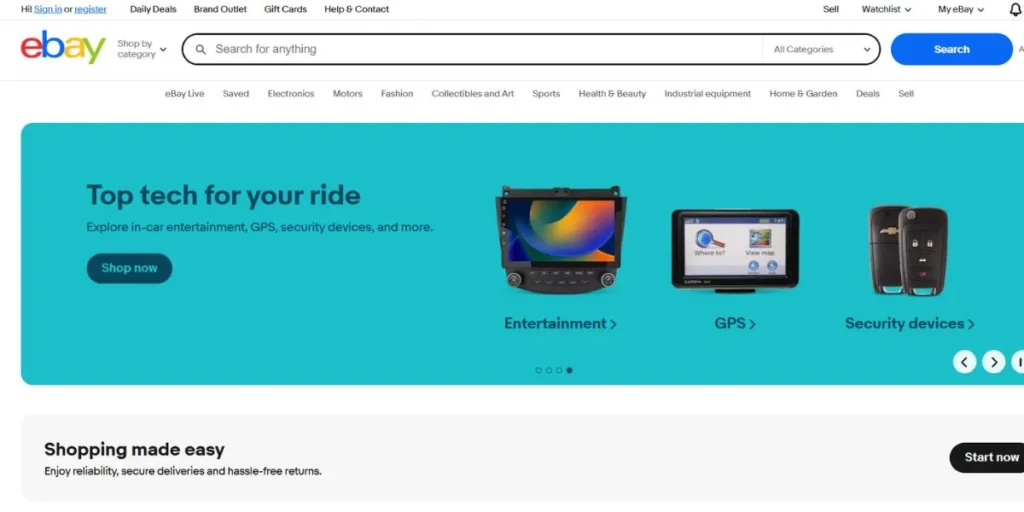Viewport: 1024px width, 512px height.
Task: Open Brand Outlet link
Action: [x=220, y=9]
